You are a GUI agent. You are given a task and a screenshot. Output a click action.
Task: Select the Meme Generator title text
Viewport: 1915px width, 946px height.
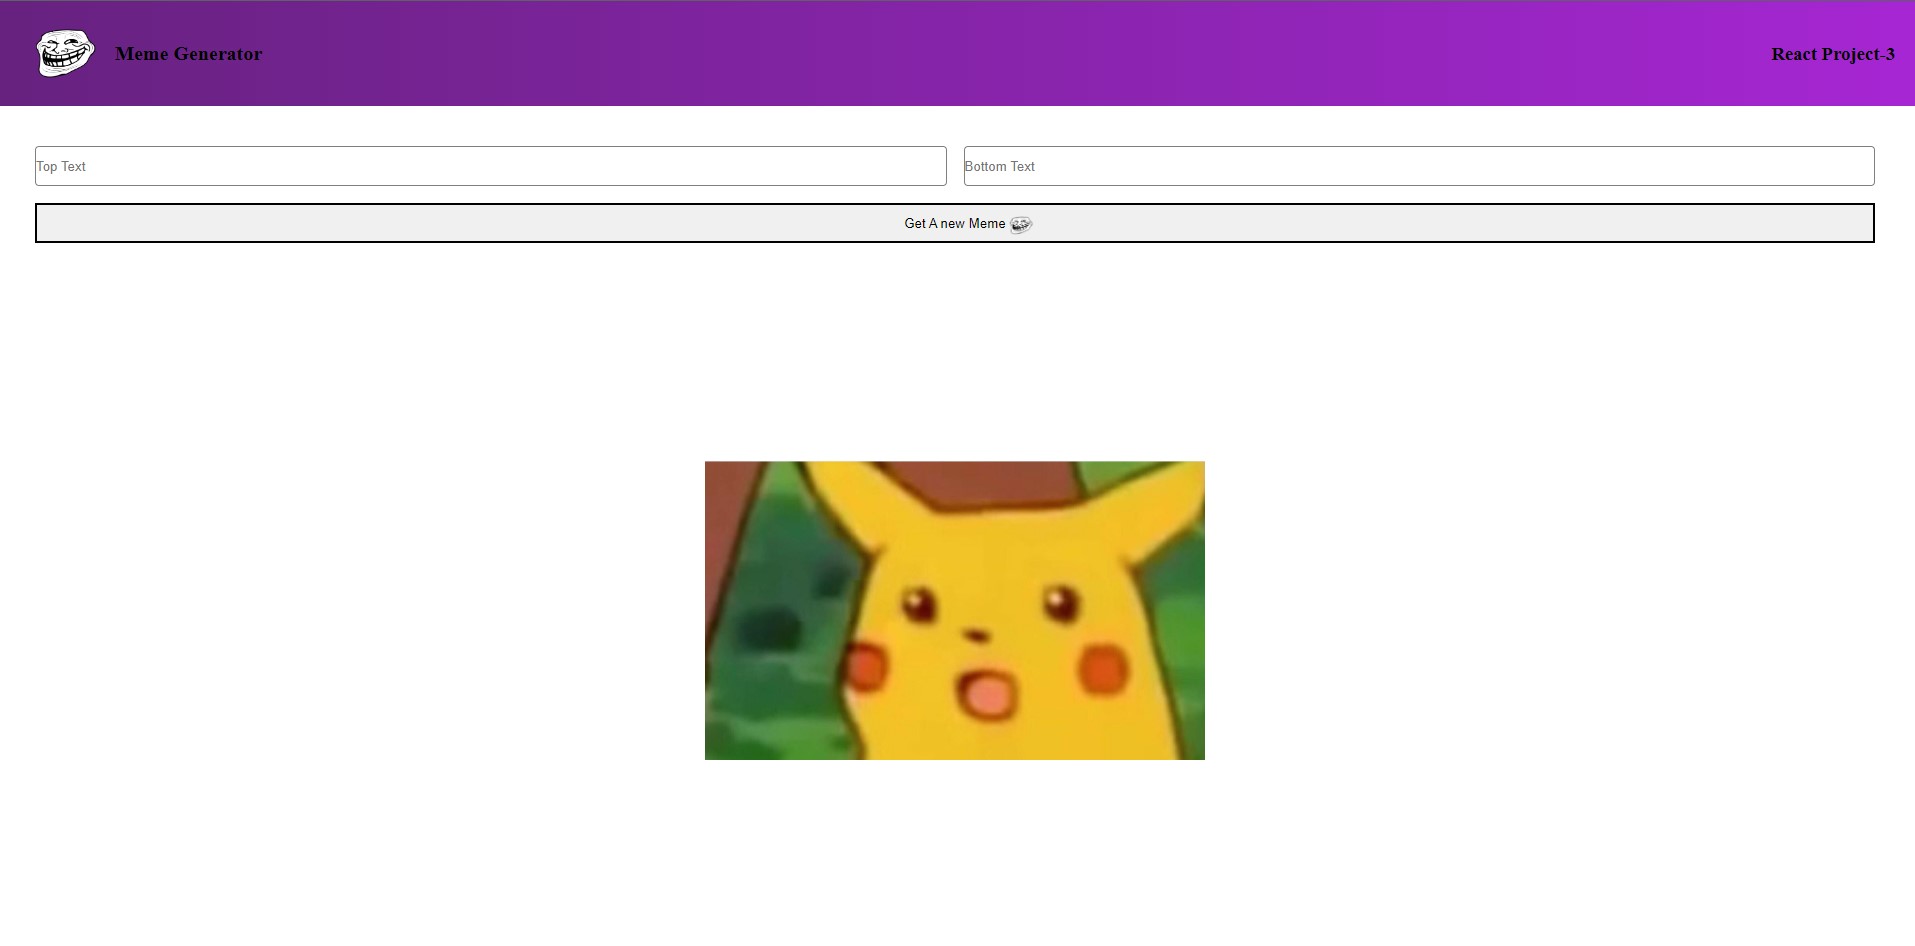pyautogui.click(x=188, y=54)
